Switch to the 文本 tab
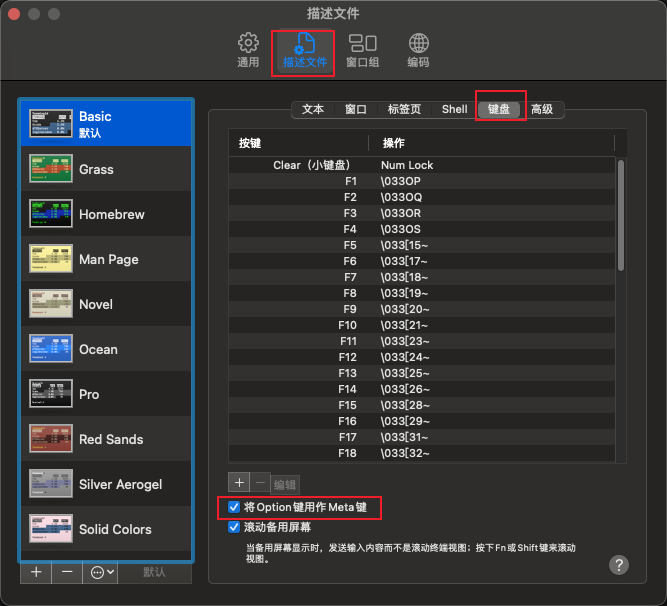 coord(313,110)
